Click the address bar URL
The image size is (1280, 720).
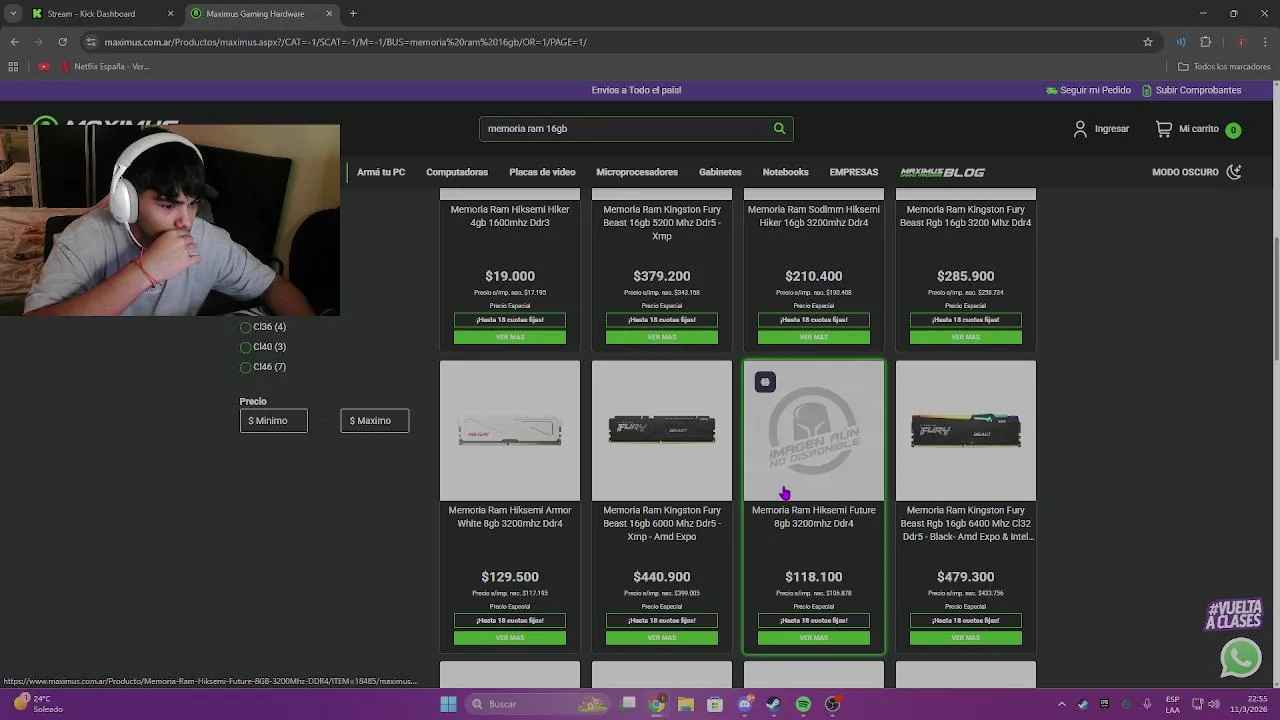[x=345, y=42]
